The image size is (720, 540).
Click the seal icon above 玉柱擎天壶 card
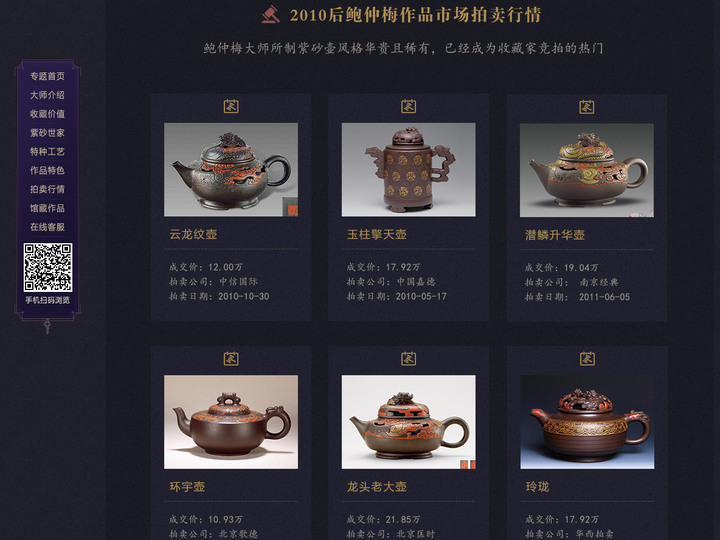pos(409,107)
